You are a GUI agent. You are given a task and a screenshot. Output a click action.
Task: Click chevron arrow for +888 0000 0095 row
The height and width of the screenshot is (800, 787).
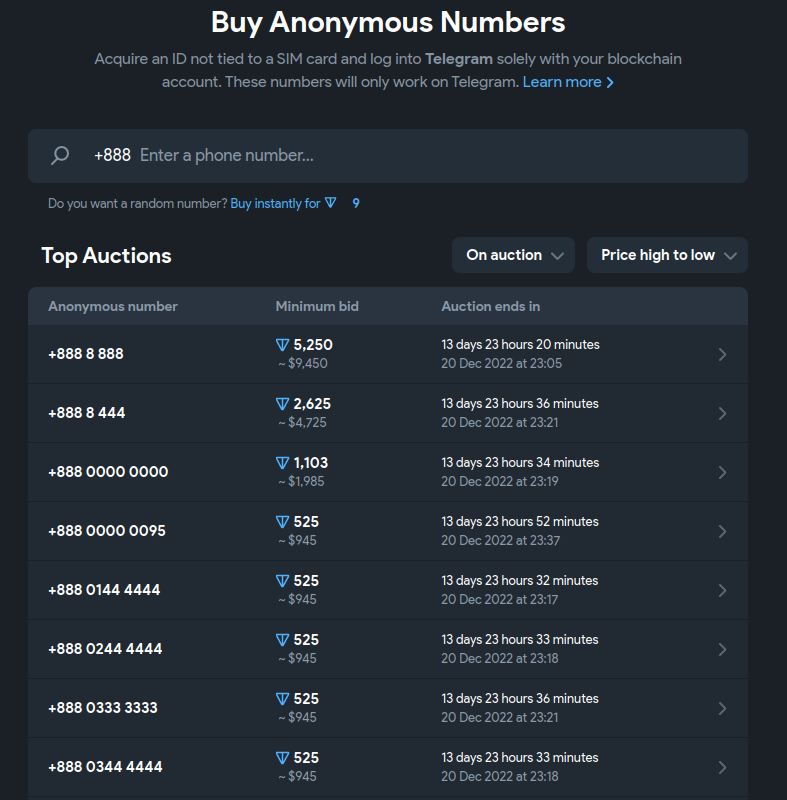click(722, 531)
